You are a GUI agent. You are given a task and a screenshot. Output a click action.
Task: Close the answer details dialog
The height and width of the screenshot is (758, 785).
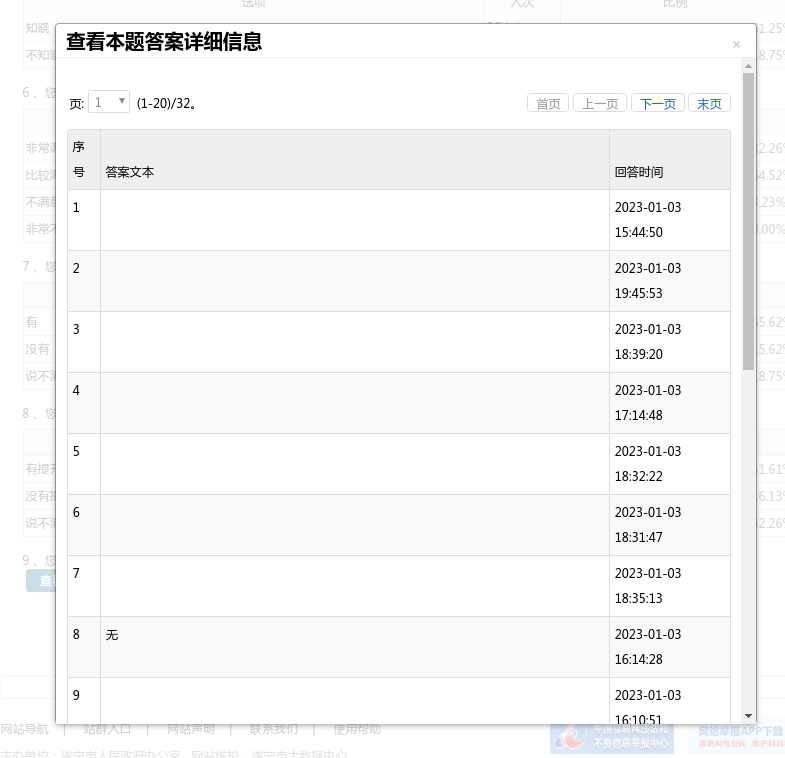[736, 45]
